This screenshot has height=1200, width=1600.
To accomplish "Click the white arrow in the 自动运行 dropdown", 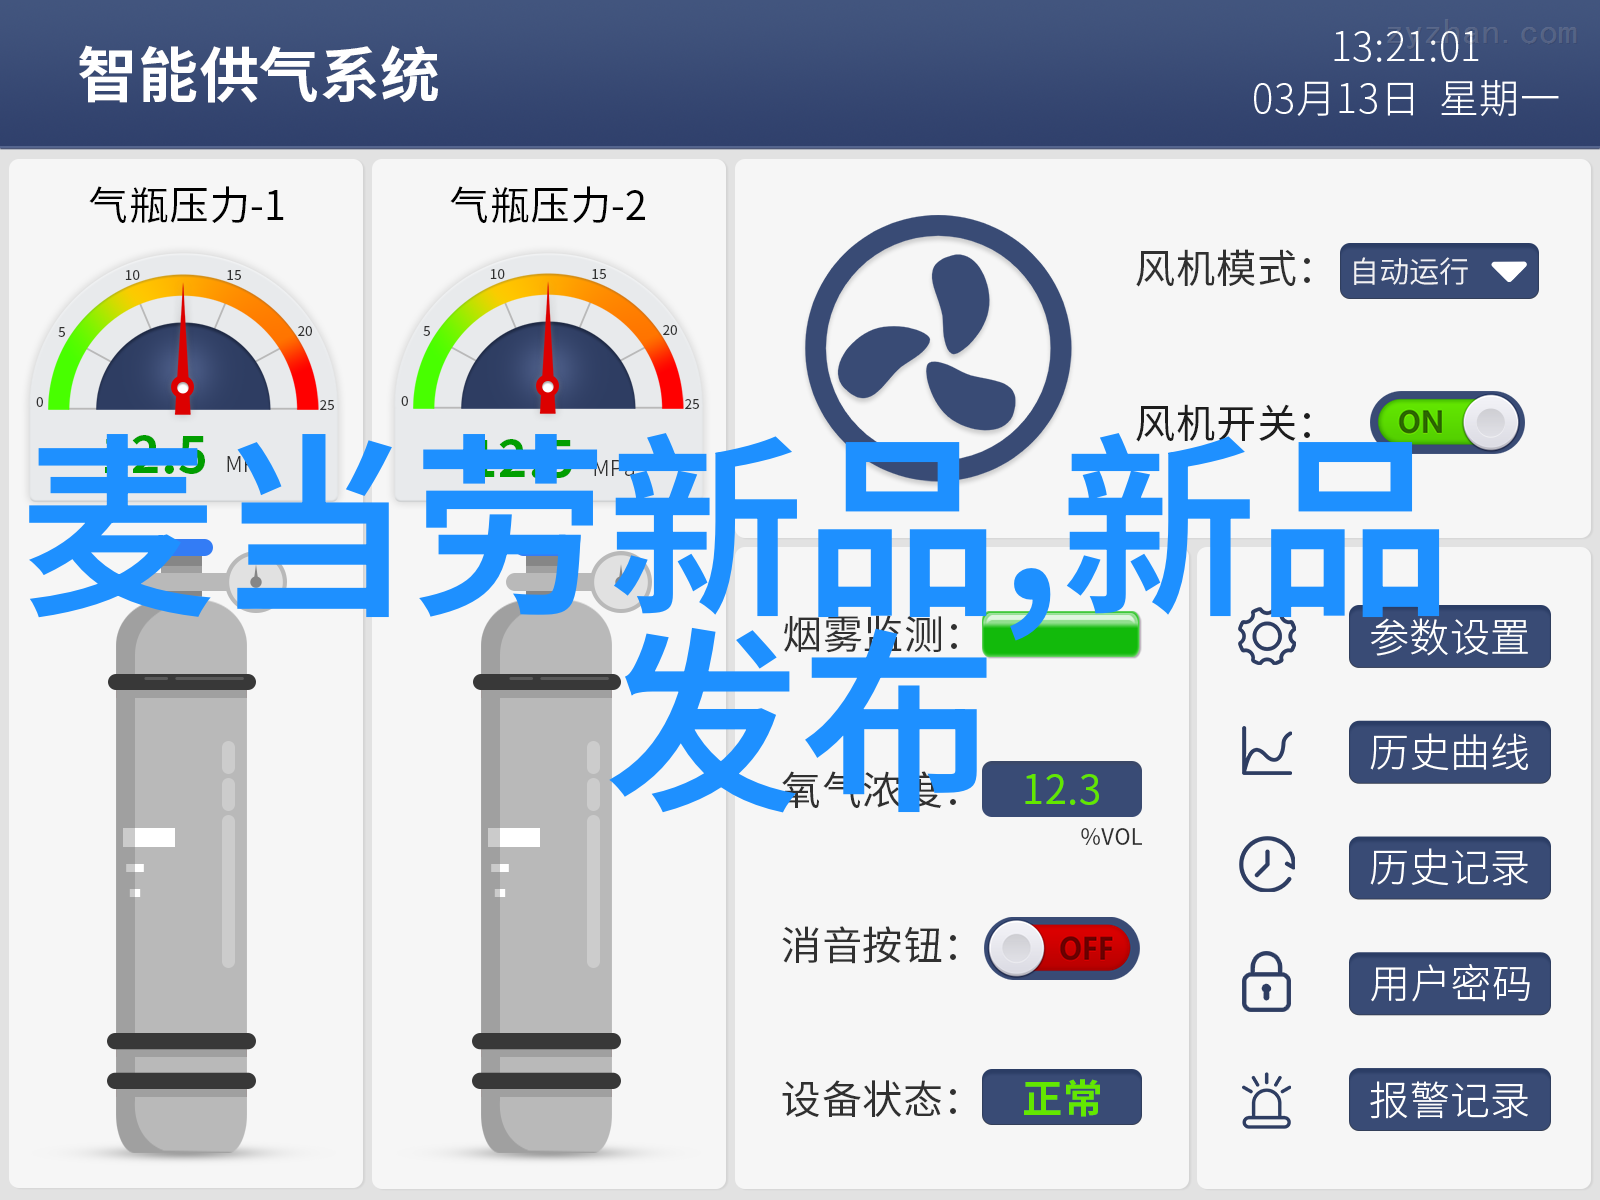I will [1508, 272].
